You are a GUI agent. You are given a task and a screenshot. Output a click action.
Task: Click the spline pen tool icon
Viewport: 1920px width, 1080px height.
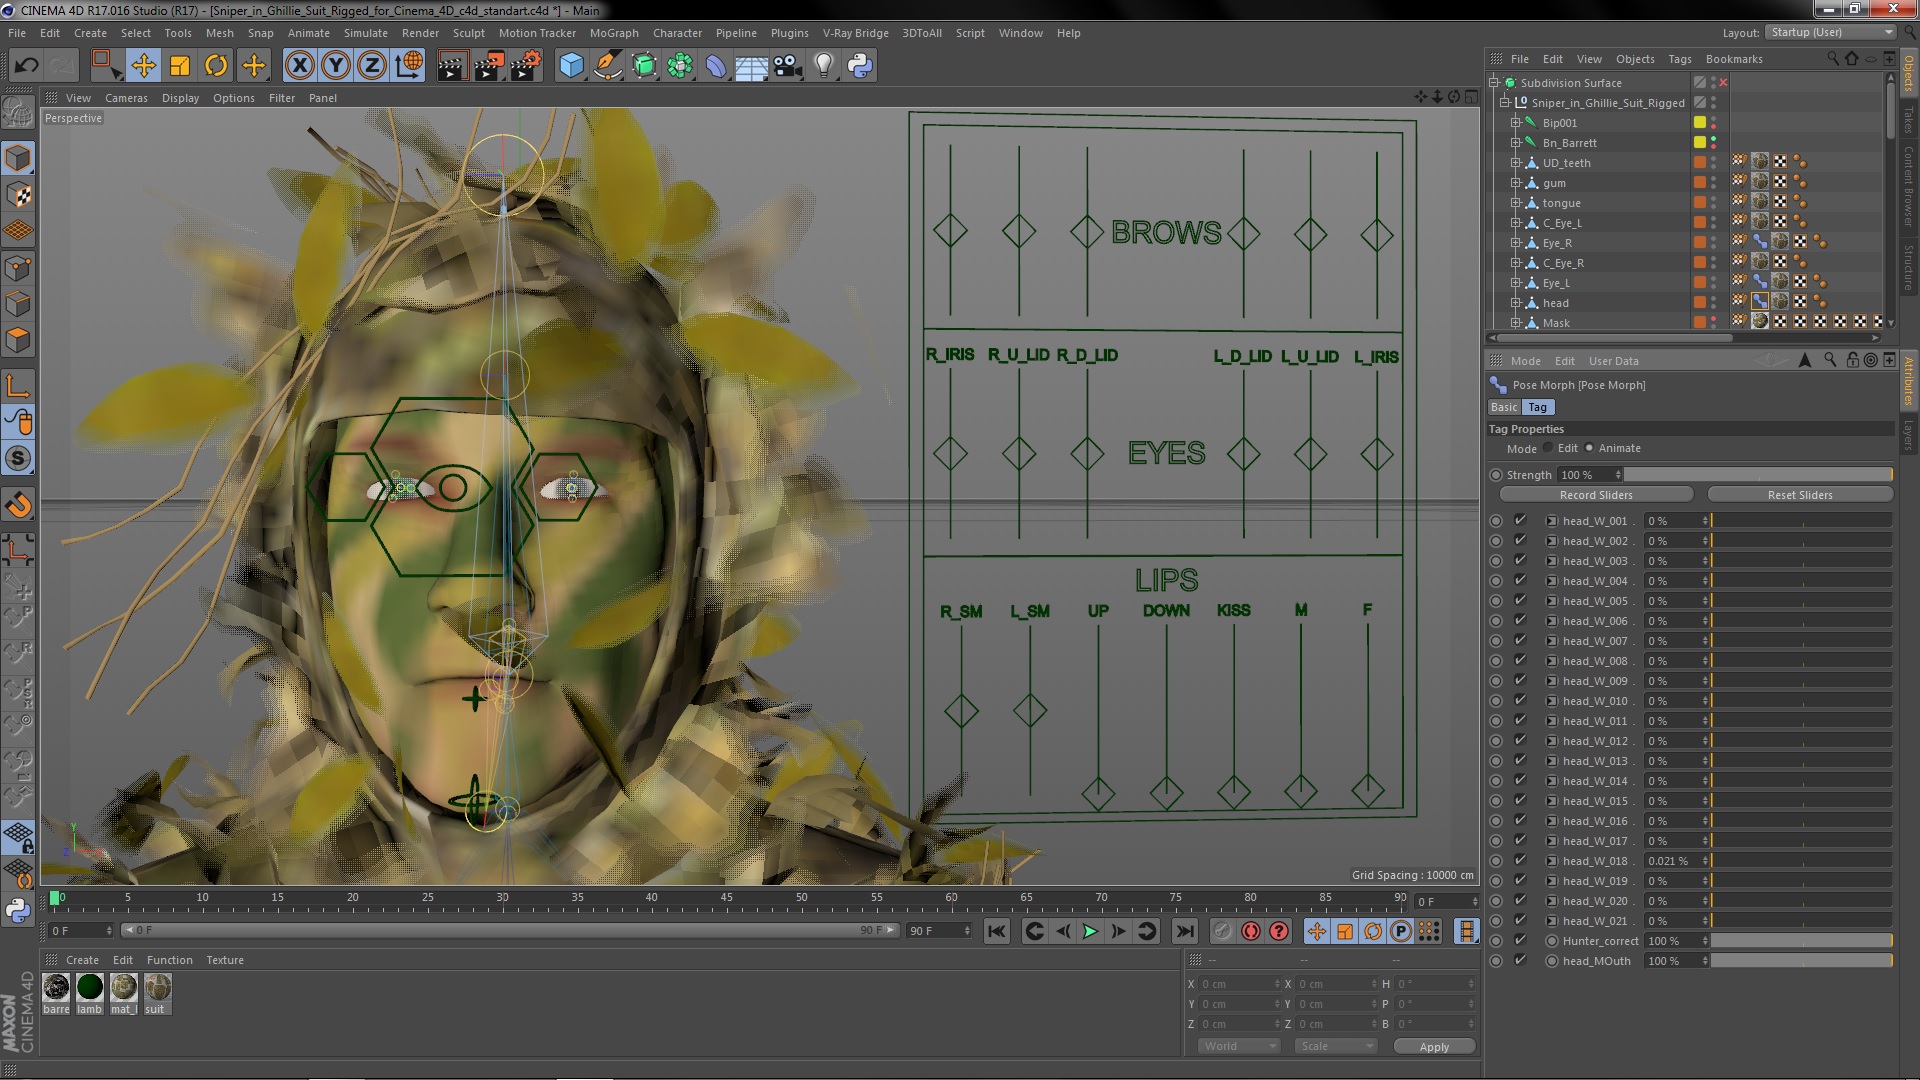[x=607, y=66]
